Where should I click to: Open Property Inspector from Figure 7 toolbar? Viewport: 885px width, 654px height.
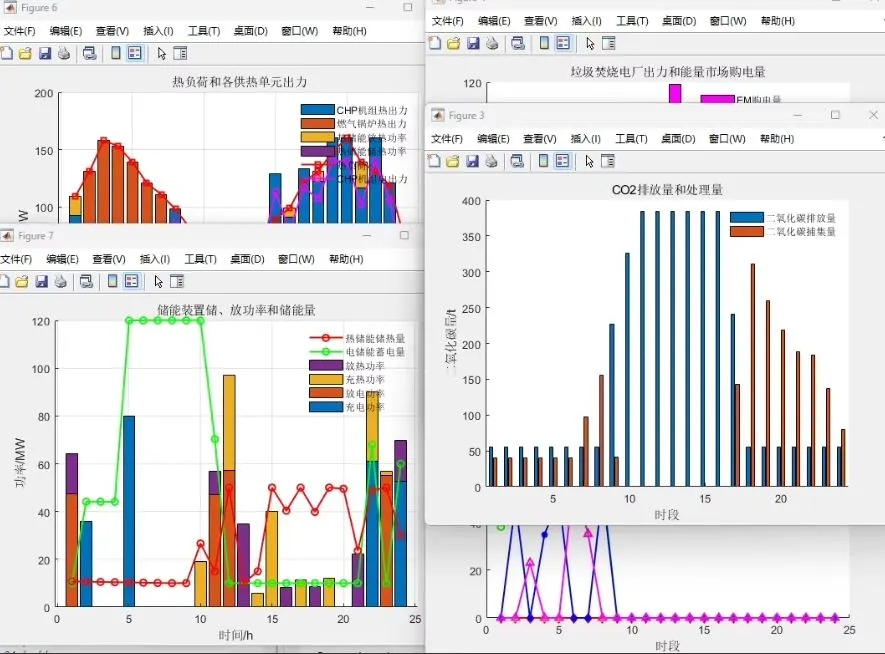[x=177, y=282]
